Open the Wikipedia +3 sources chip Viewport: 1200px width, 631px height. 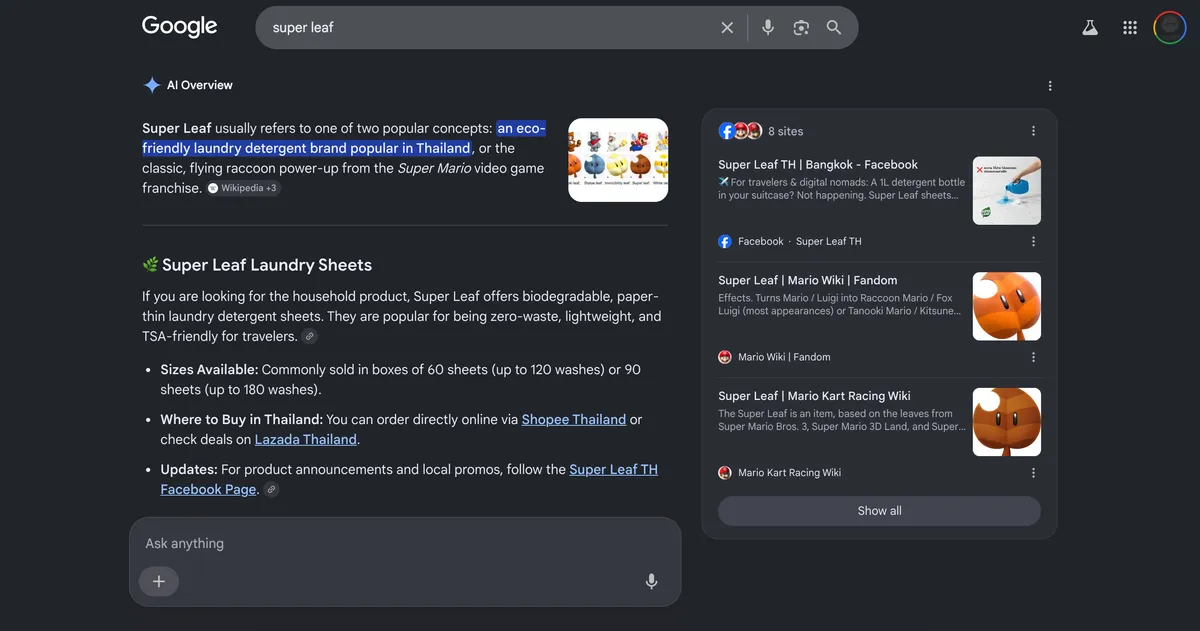tap(244, 188)
